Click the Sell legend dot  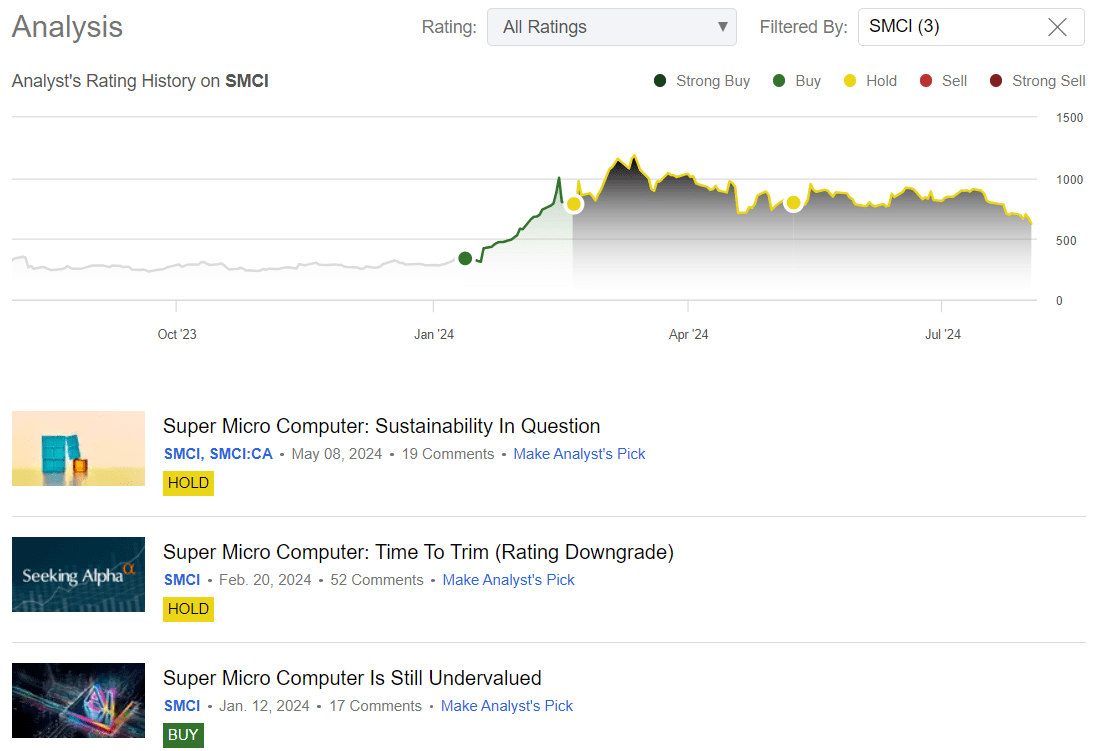coord(926,81)
